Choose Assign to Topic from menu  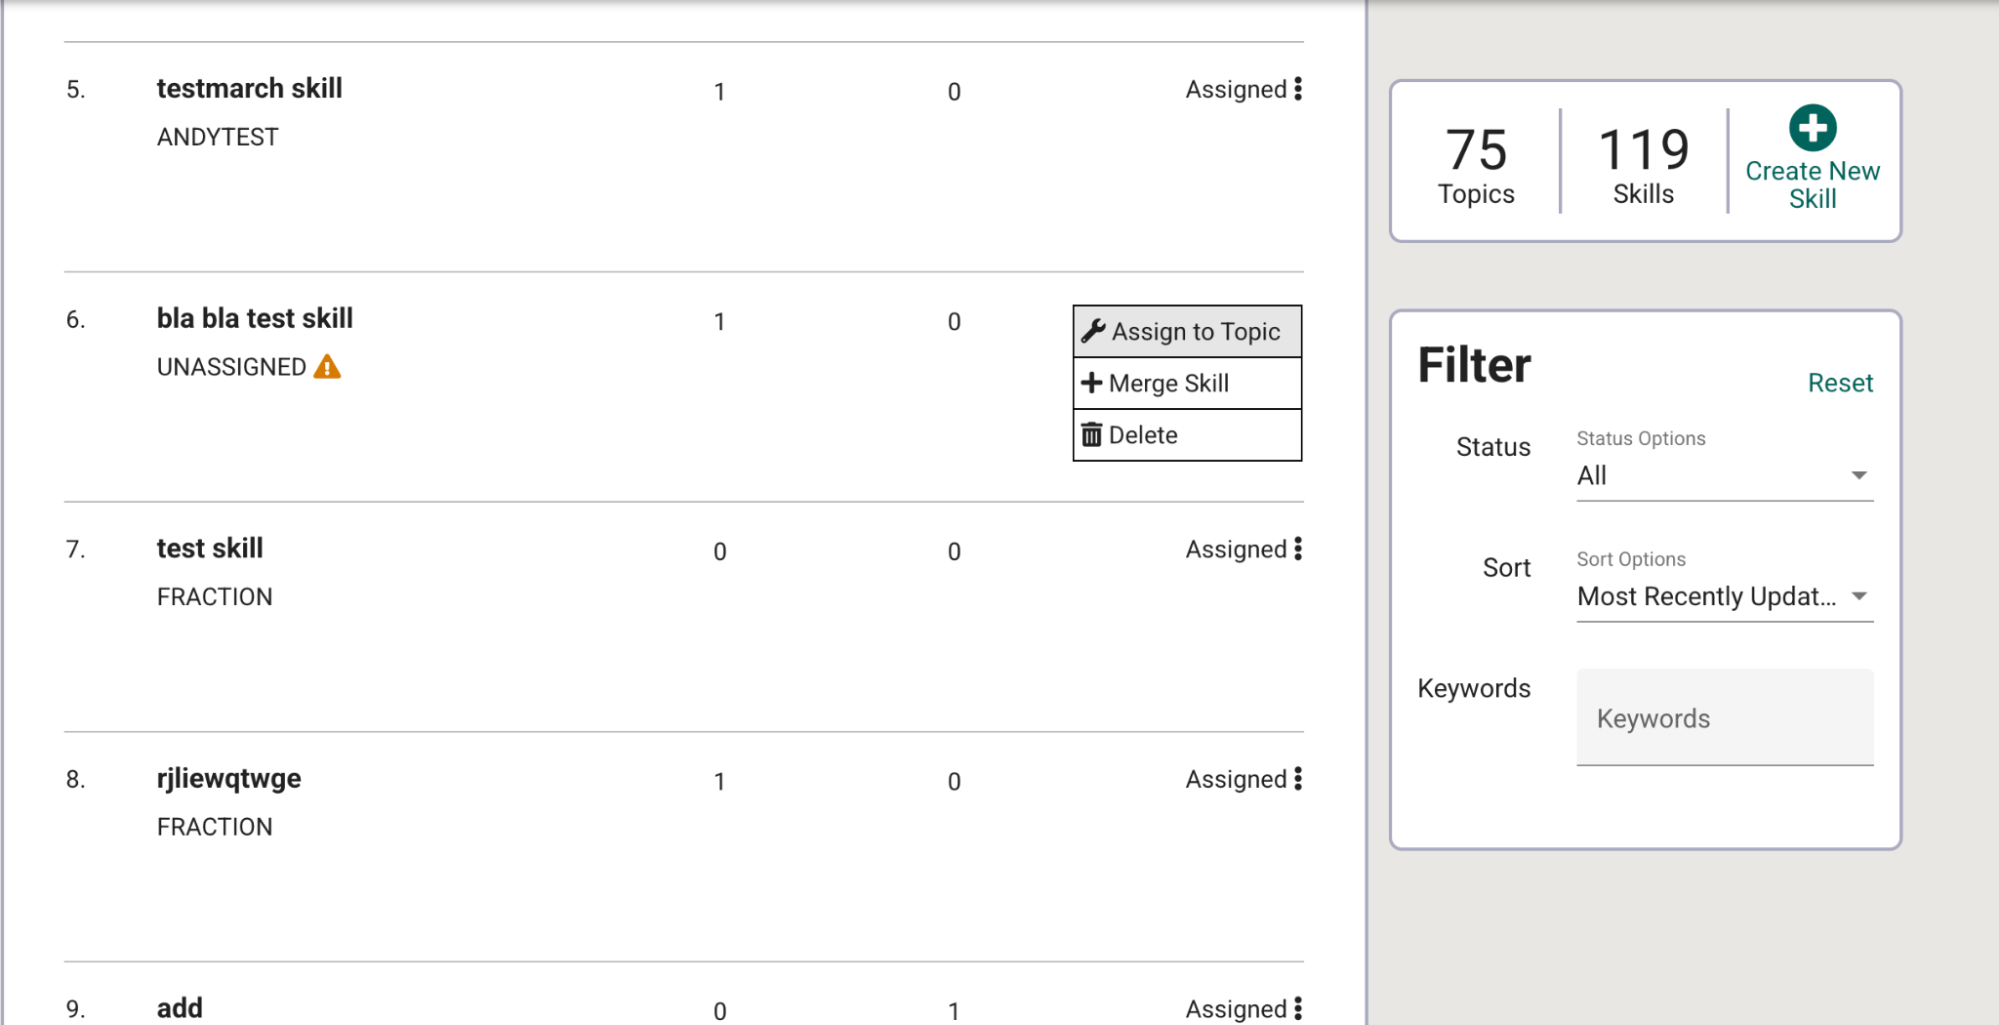click(1187, 332)
